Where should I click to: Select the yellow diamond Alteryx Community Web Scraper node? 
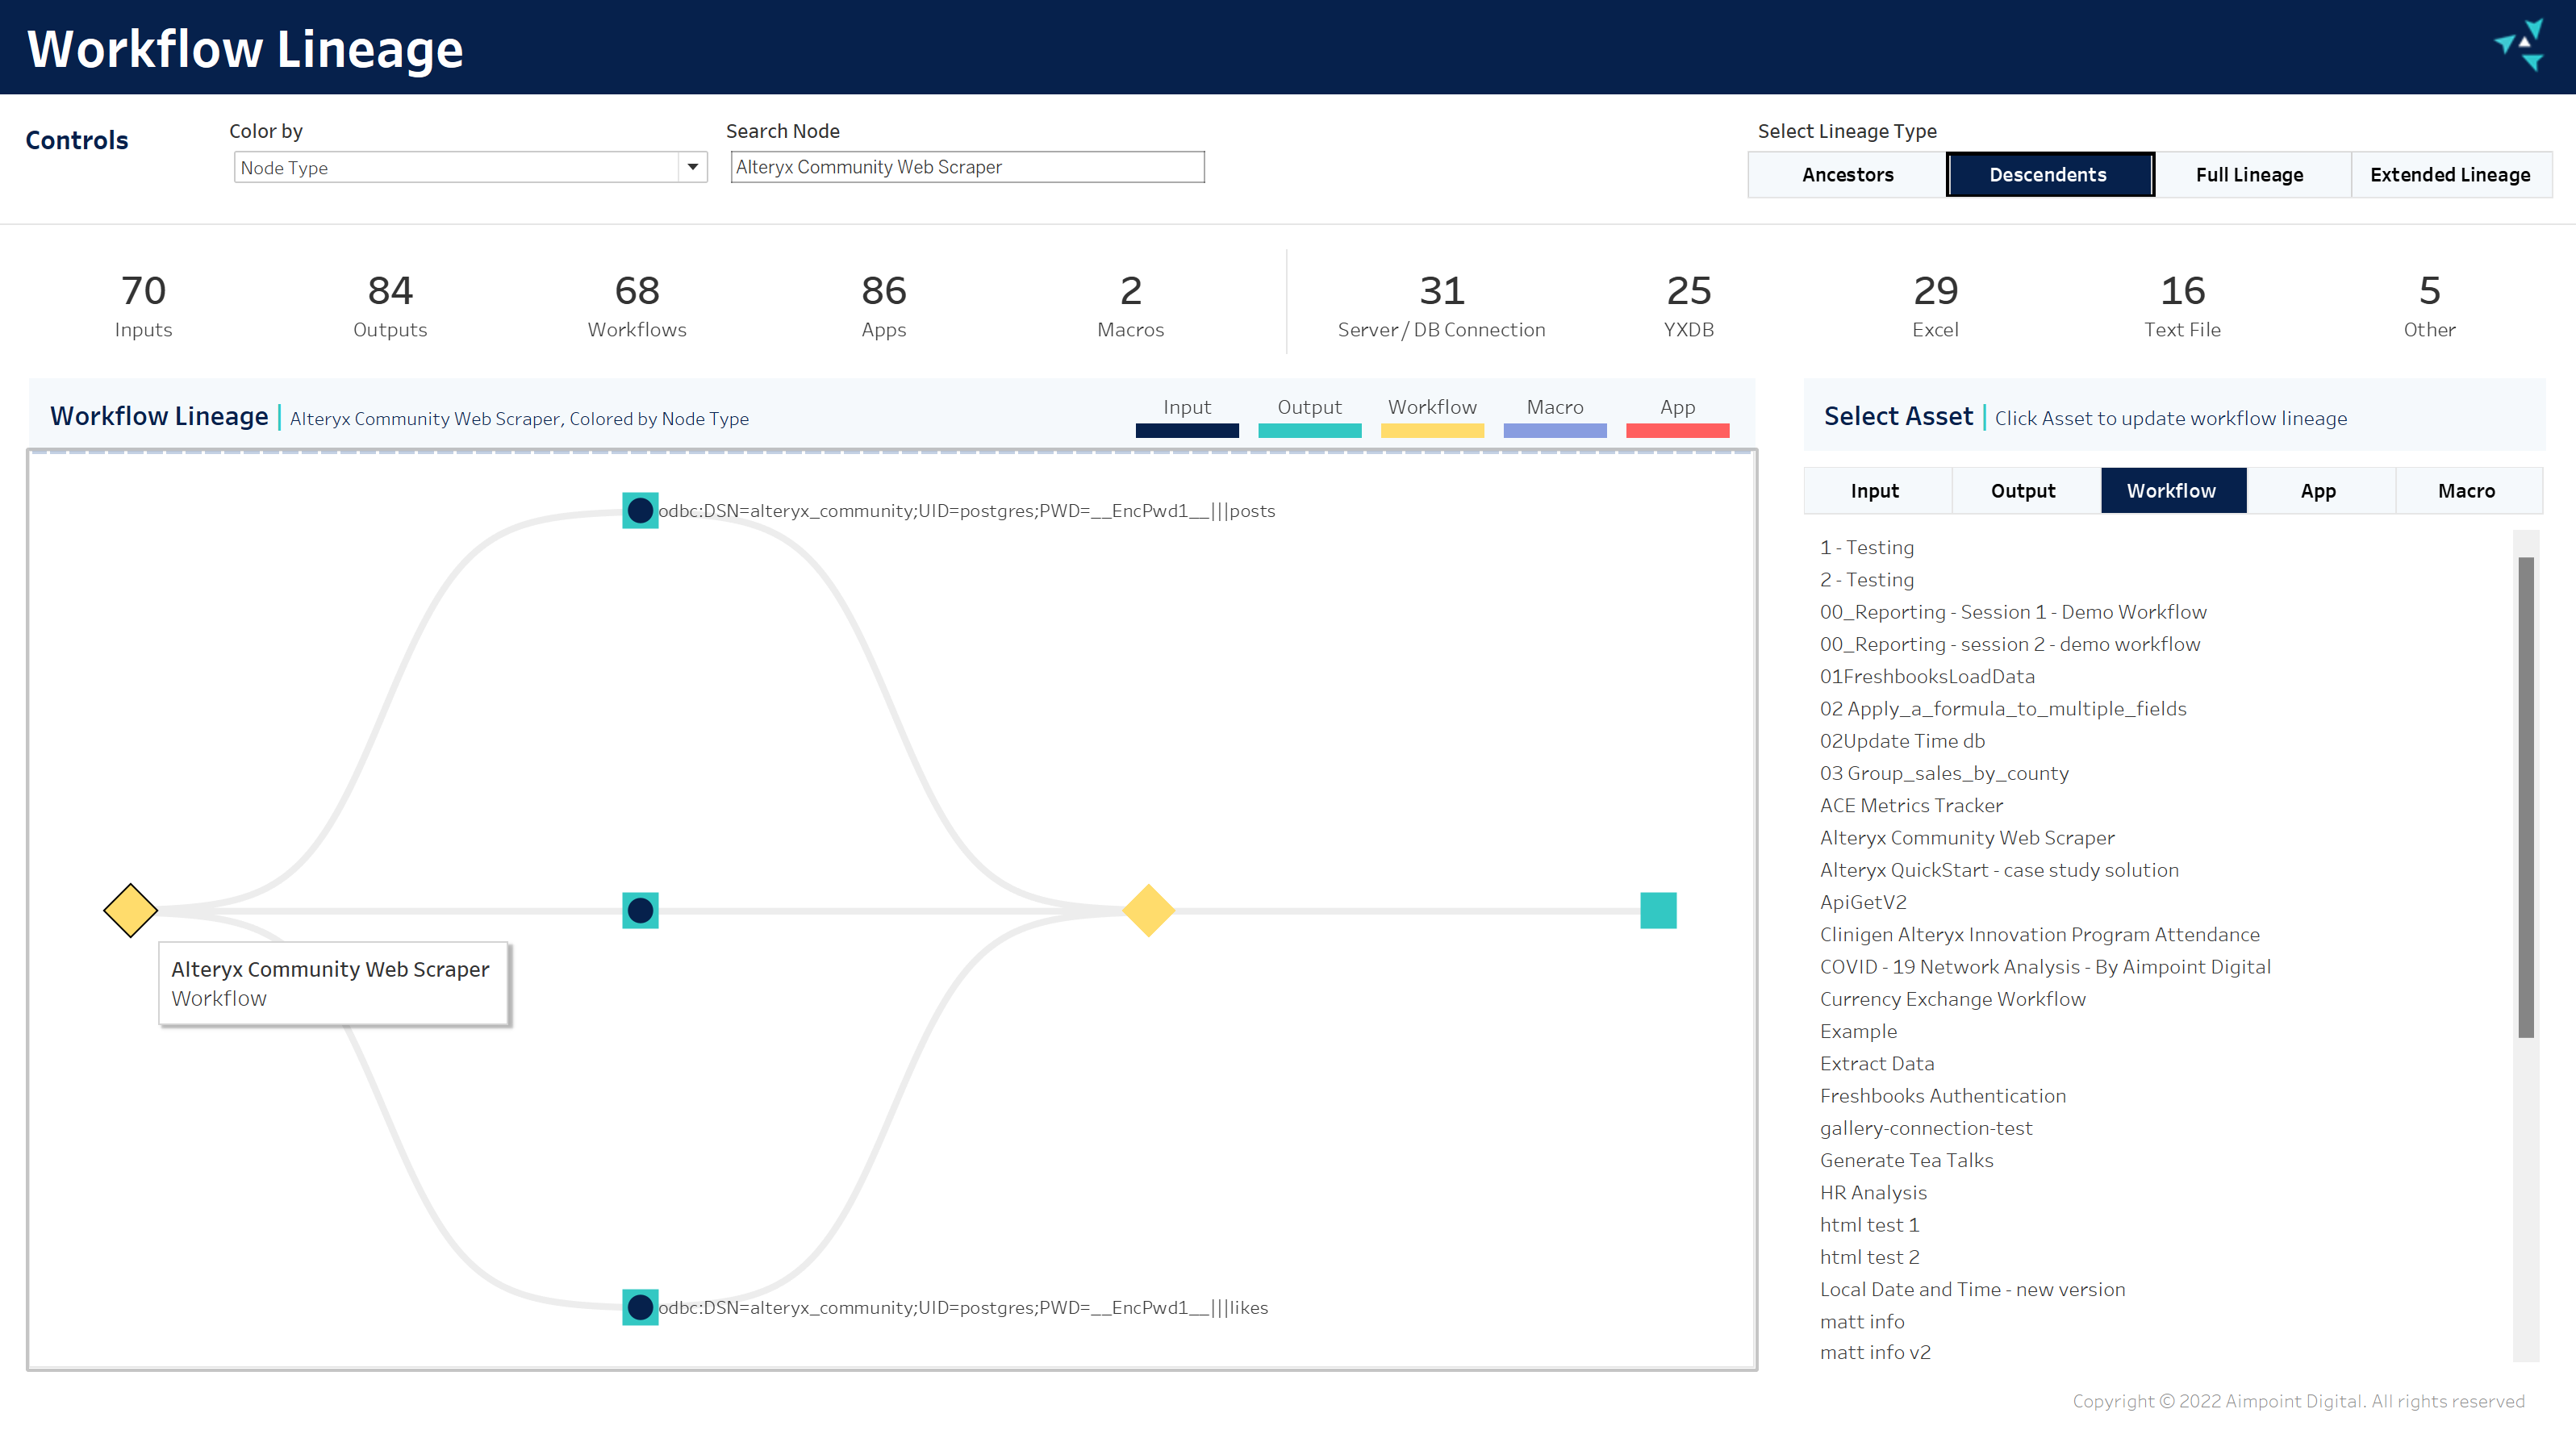pyautogui.click(x=130, y=910)
